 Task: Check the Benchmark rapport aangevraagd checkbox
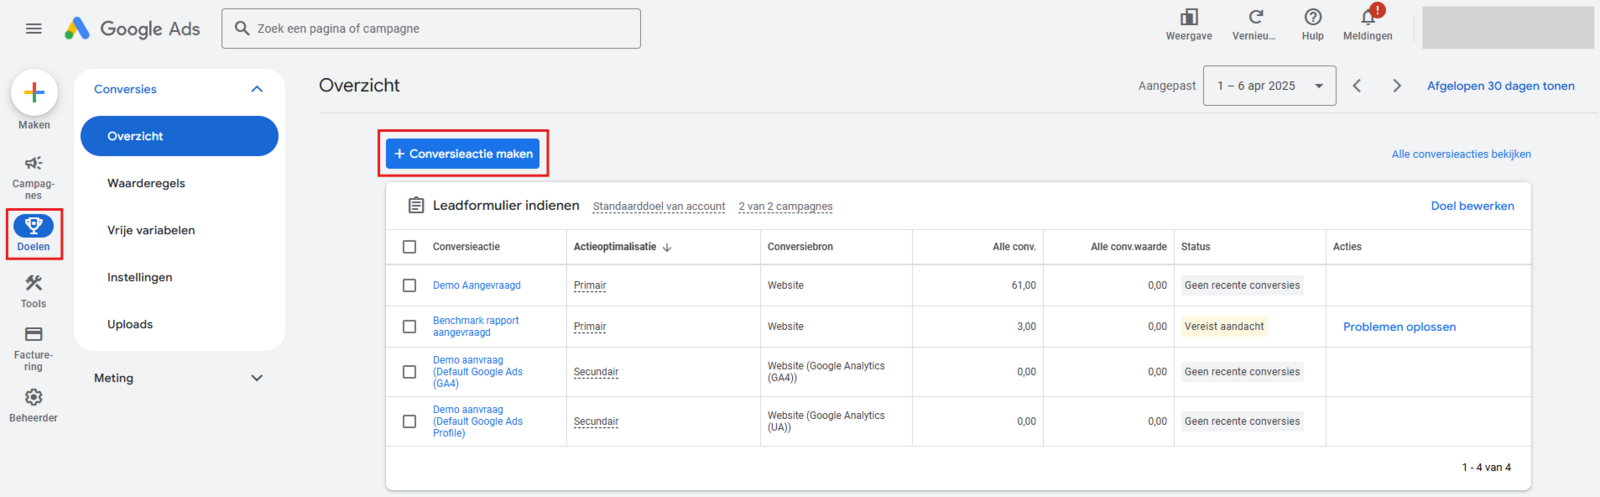[x=409, y=327]
